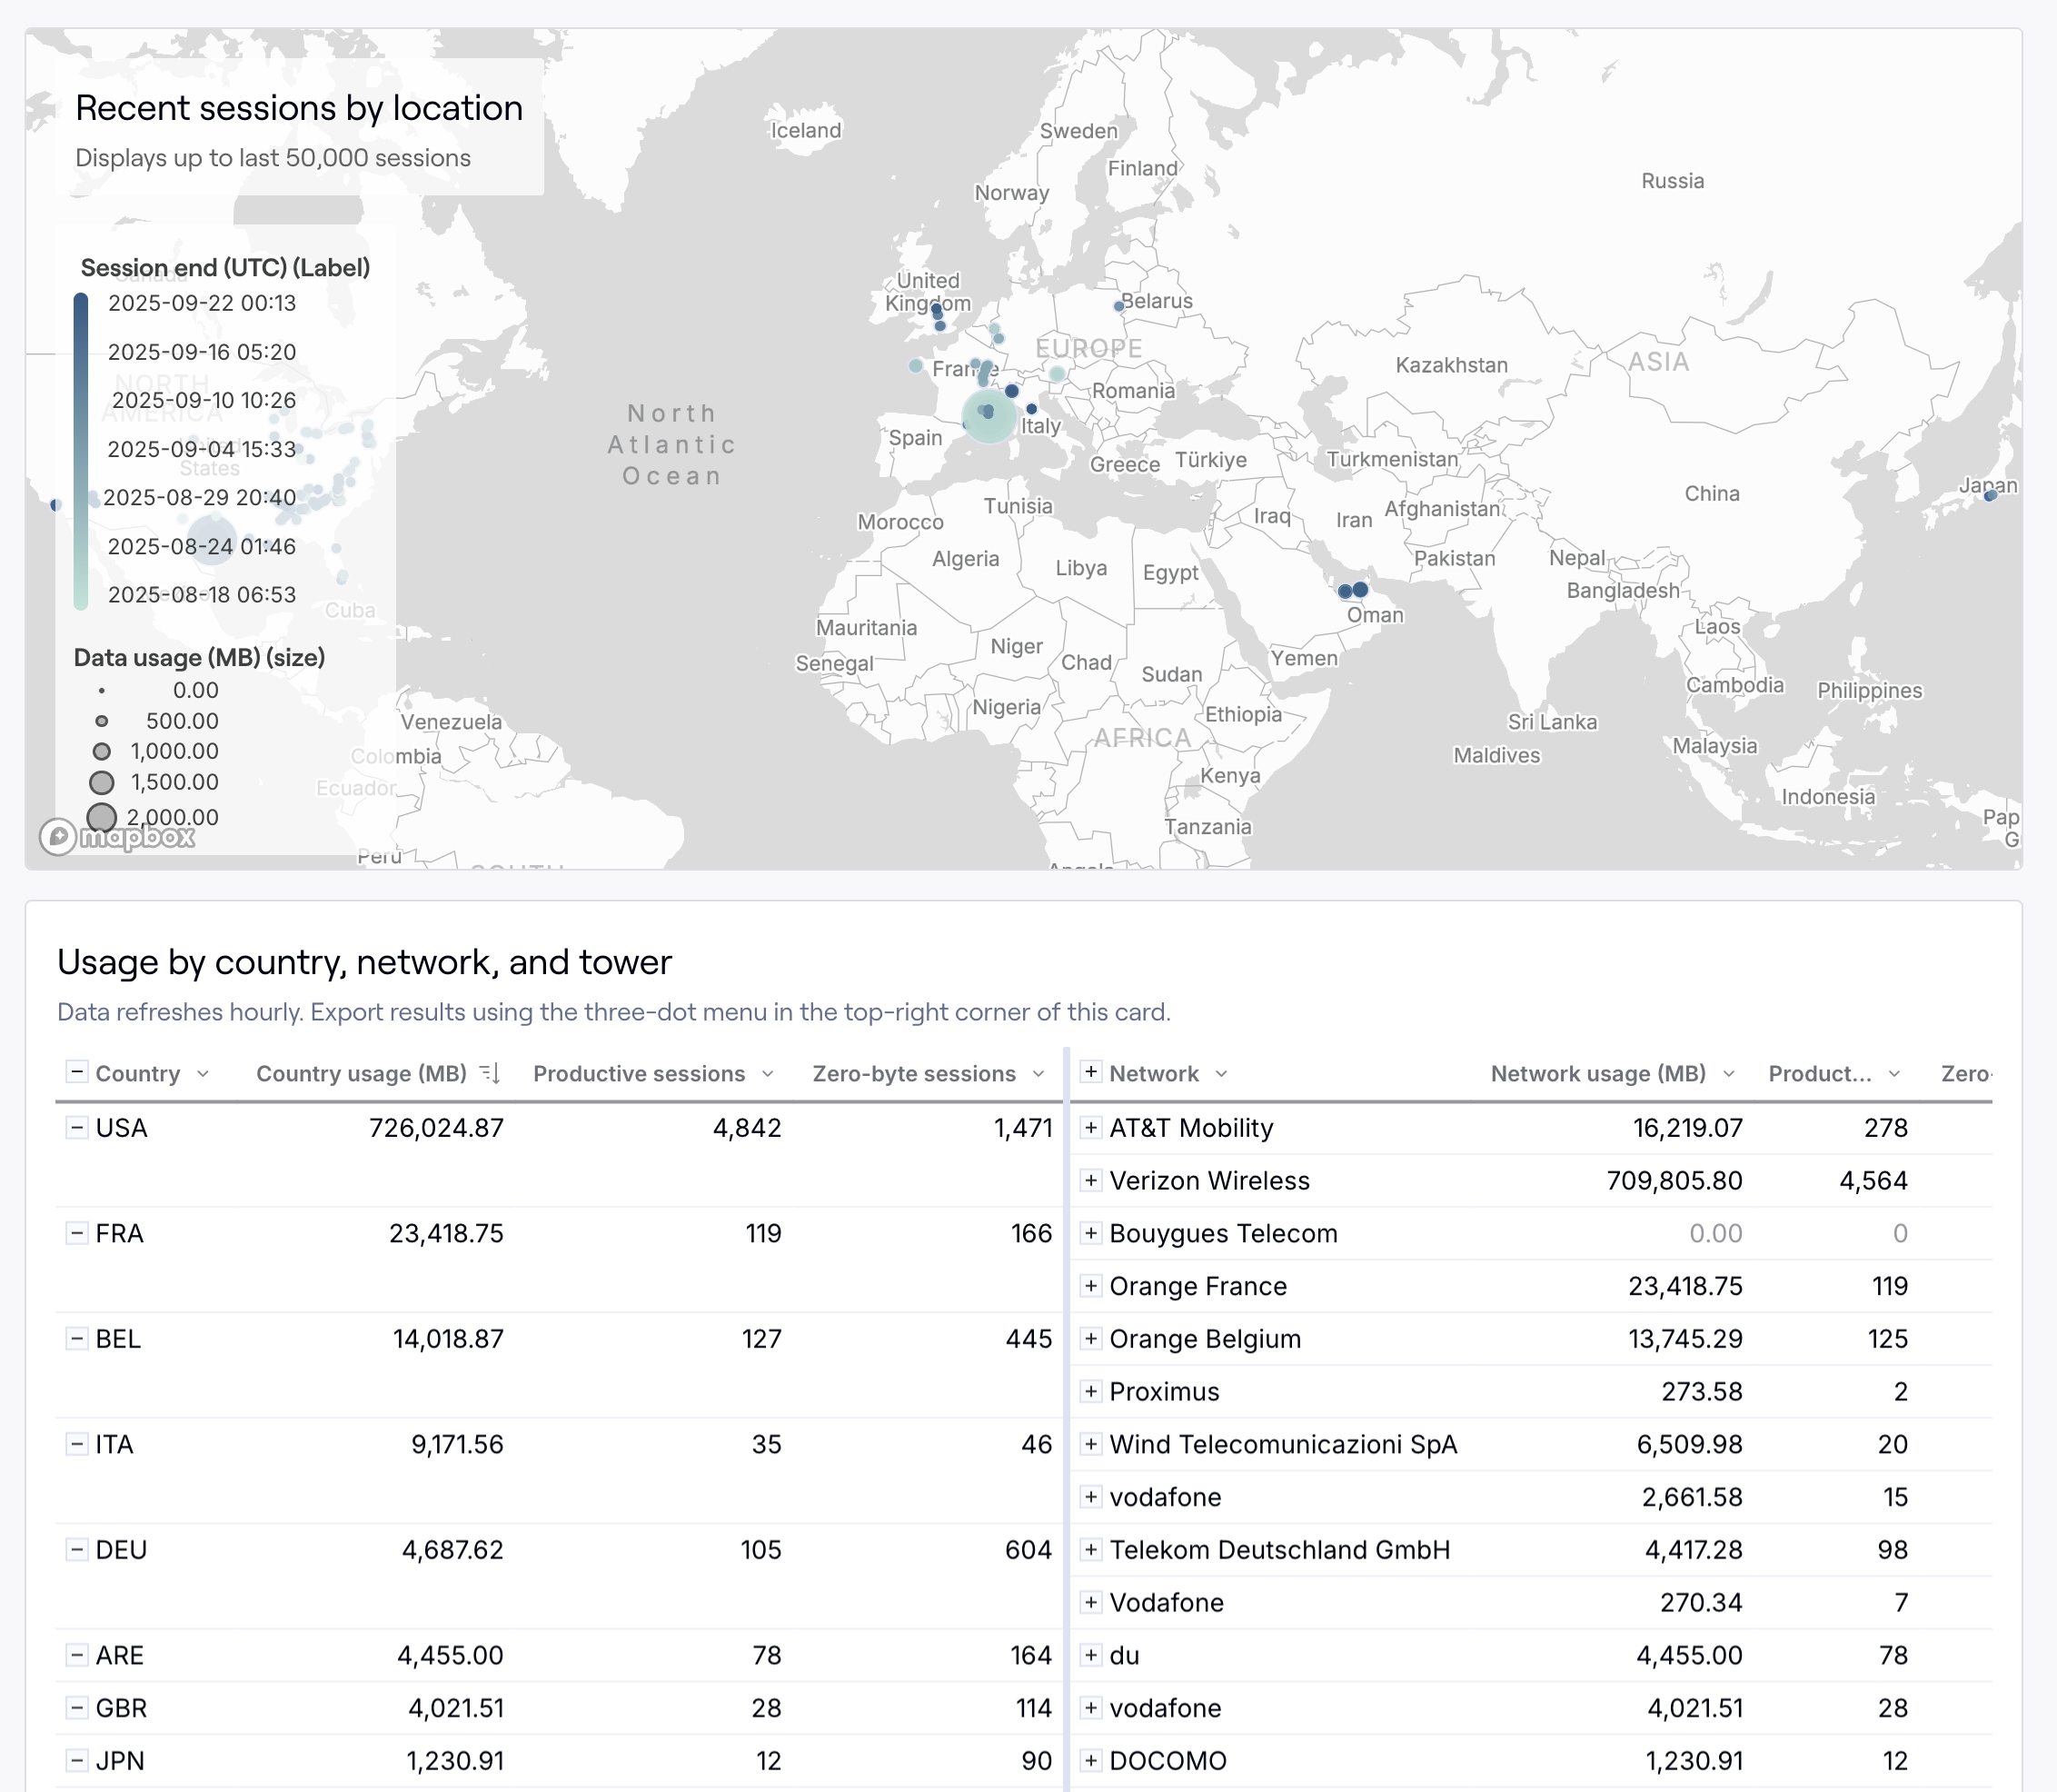The image size is (2057, 1792).
Task: Expand the Orange France network row
Action: click(x=1089, y=1286)
